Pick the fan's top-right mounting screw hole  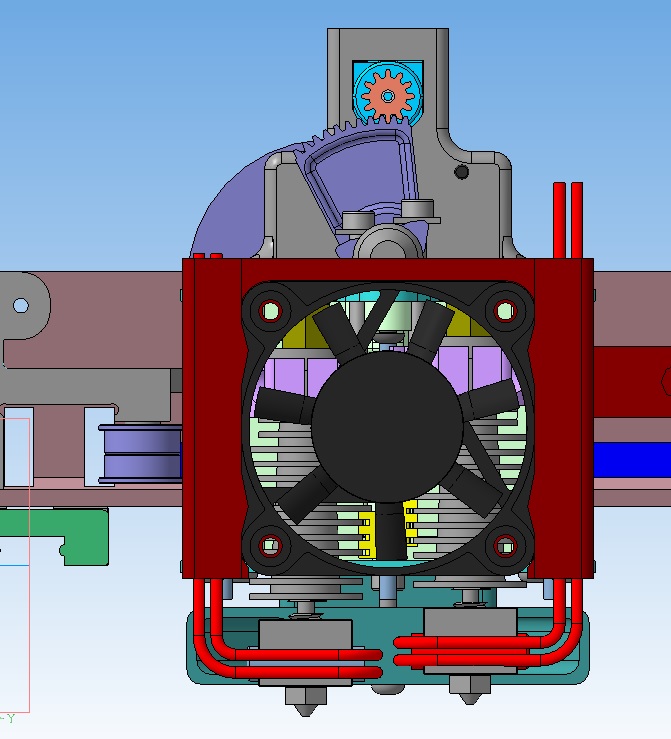click(505, 311)
